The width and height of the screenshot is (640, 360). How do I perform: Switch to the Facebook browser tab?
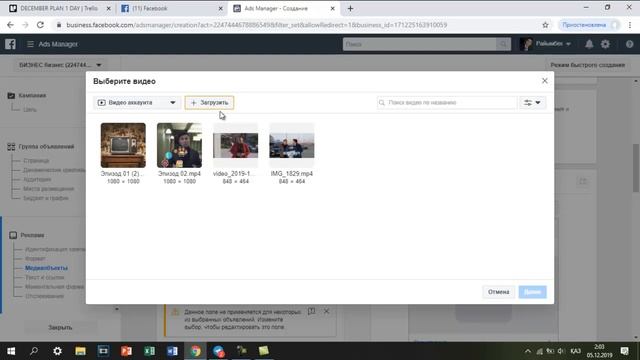tap(171, 8)
